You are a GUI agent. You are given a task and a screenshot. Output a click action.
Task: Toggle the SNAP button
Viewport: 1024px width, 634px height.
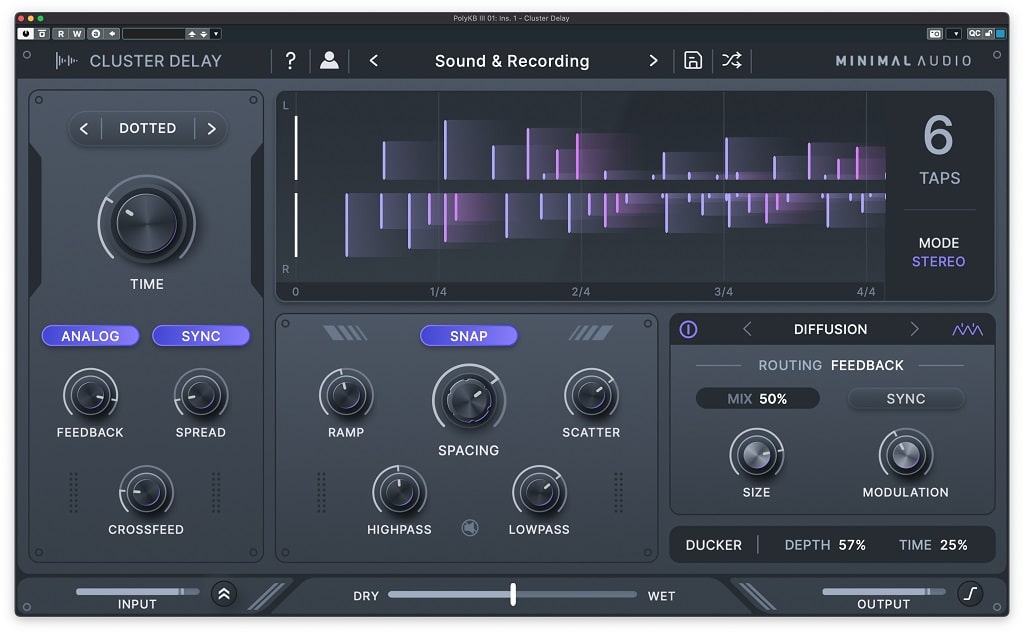468,336
